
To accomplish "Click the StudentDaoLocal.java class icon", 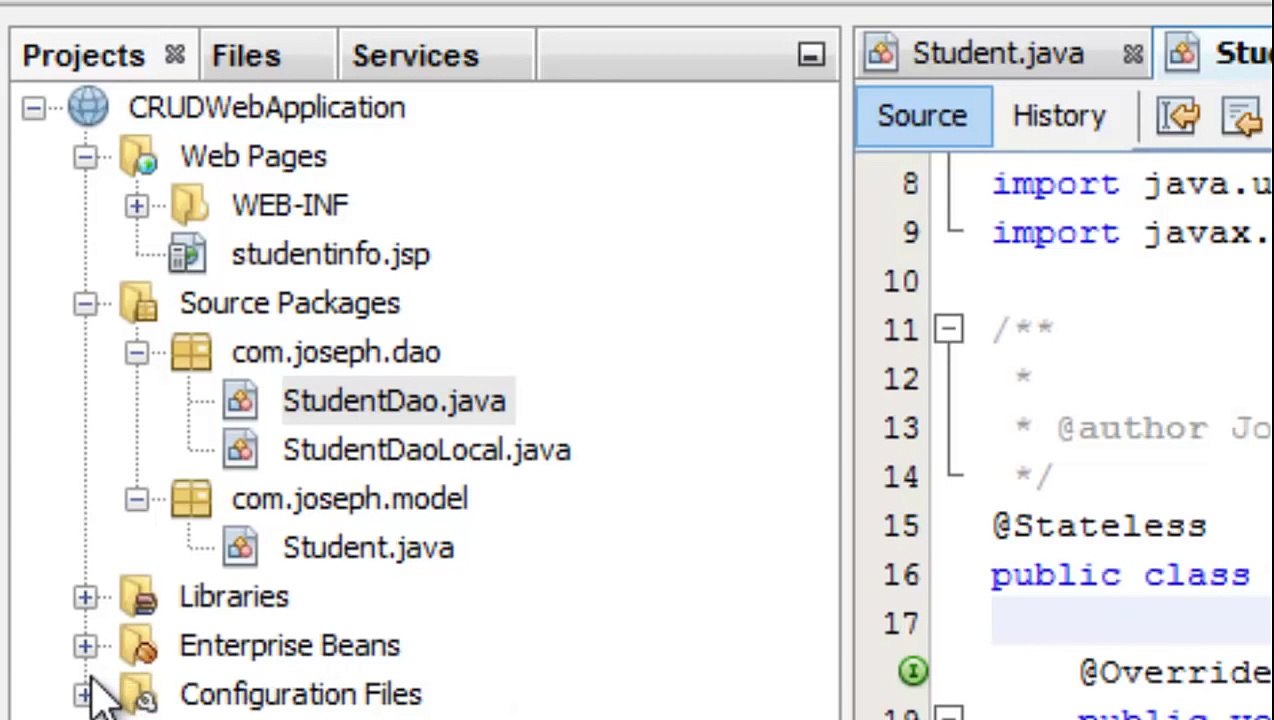I will point(240,450).
